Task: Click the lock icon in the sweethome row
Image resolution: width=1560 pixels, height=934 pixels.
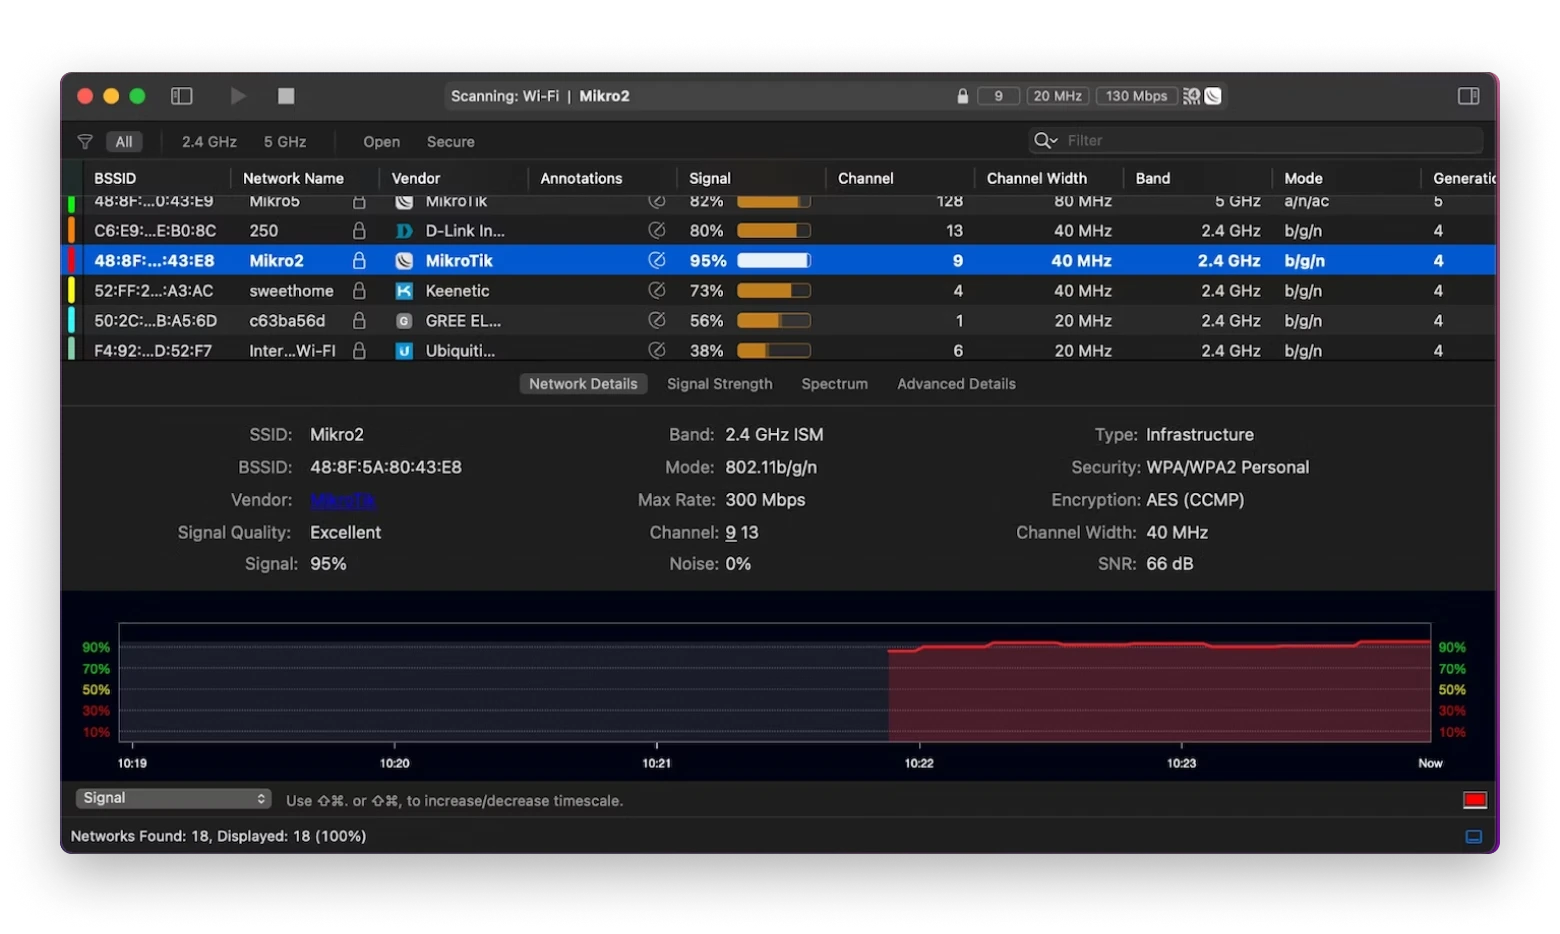Action: pos(359,291)
